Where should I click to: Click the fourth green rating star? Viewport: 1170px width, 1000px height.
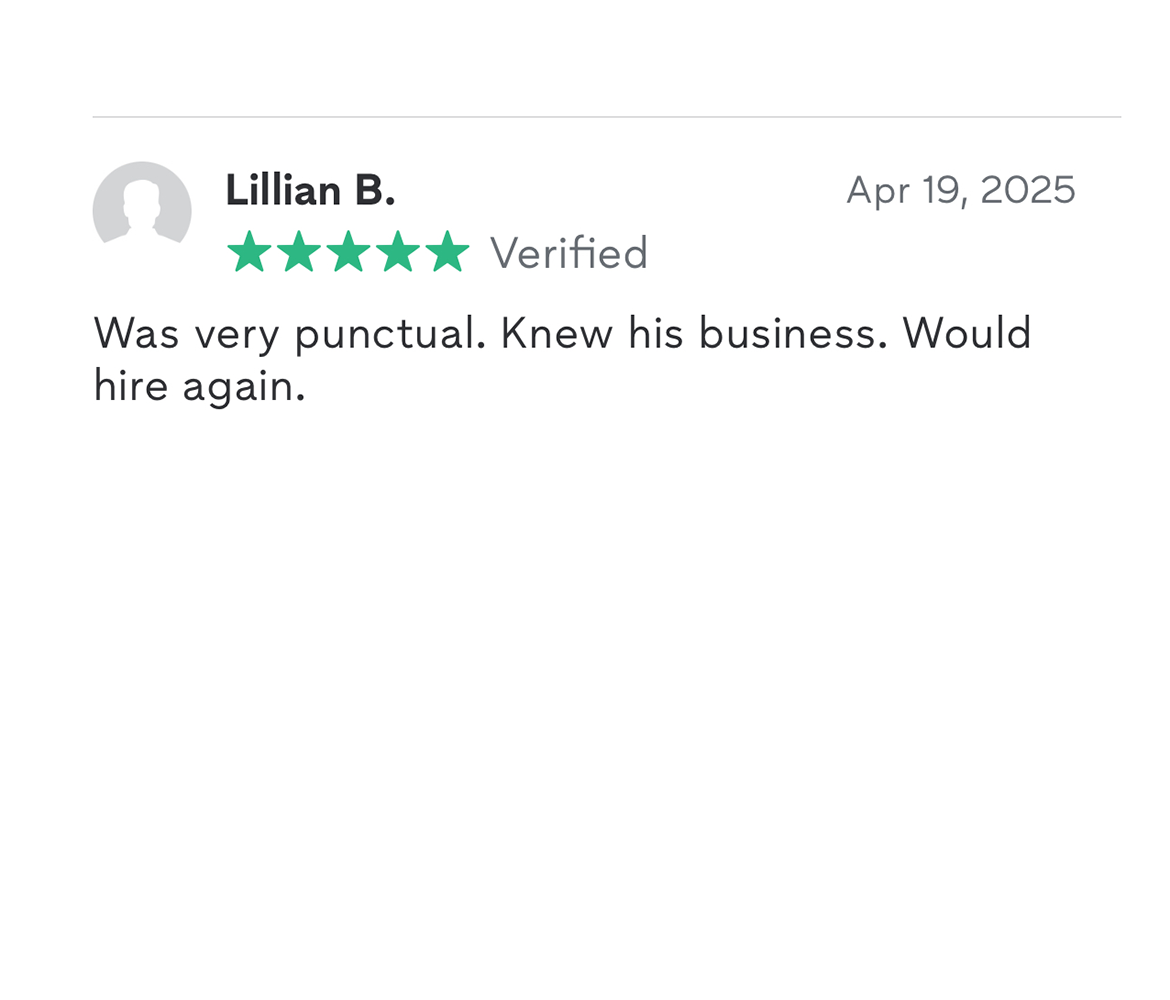[398, 252]
